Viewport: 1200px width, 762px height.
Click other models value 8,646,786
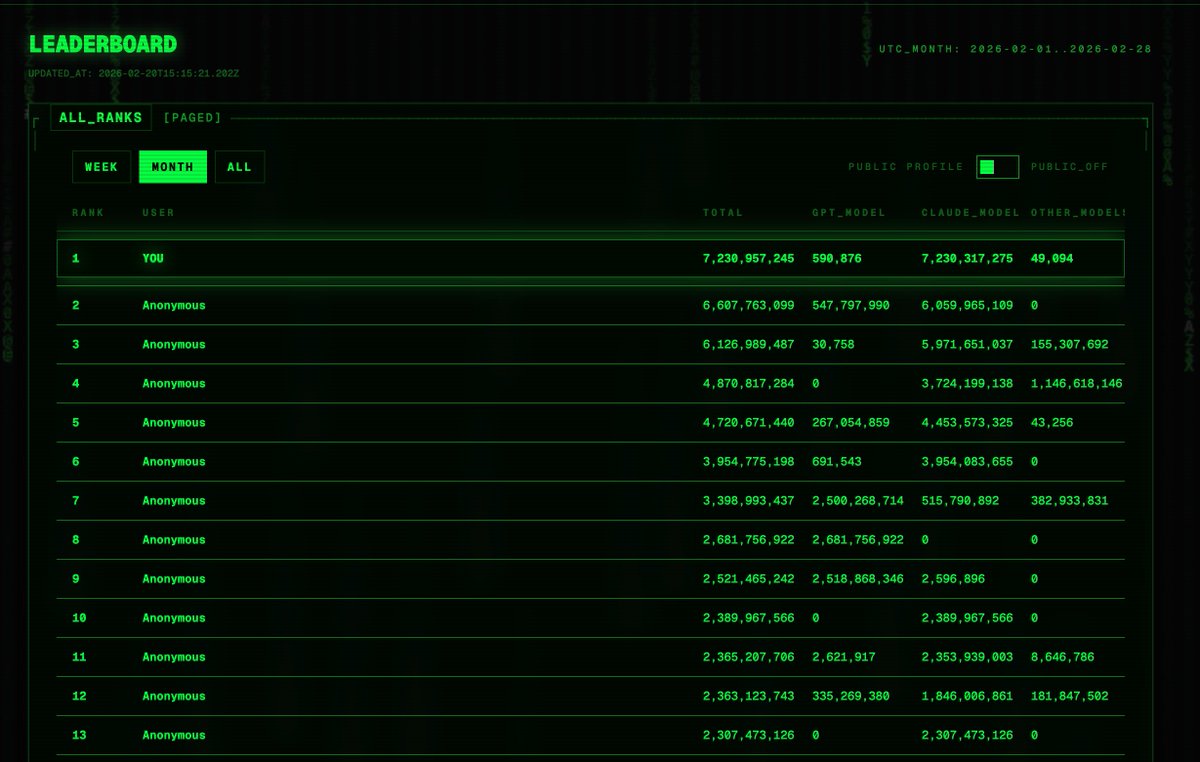(1063, 656)
